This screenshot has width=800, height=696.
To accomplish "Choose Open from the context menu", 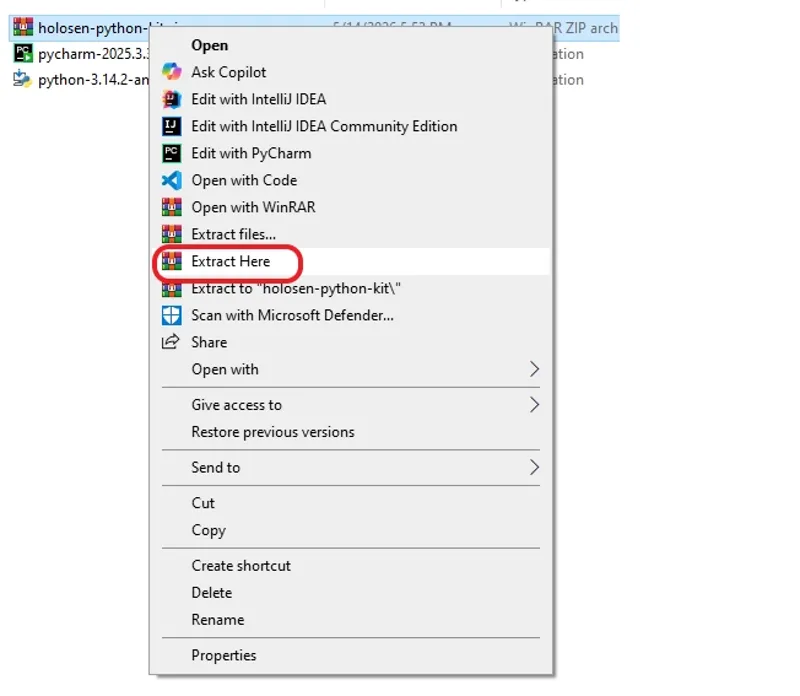I will [x=351, y=45].
